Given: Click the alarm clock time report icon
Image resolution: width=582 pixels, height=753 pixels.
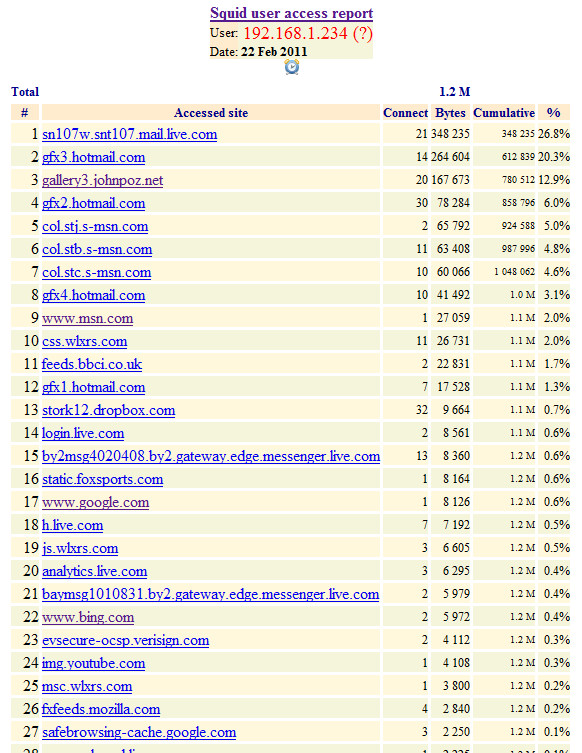Looking at the screenshot, I should click(x=291, y=67).
